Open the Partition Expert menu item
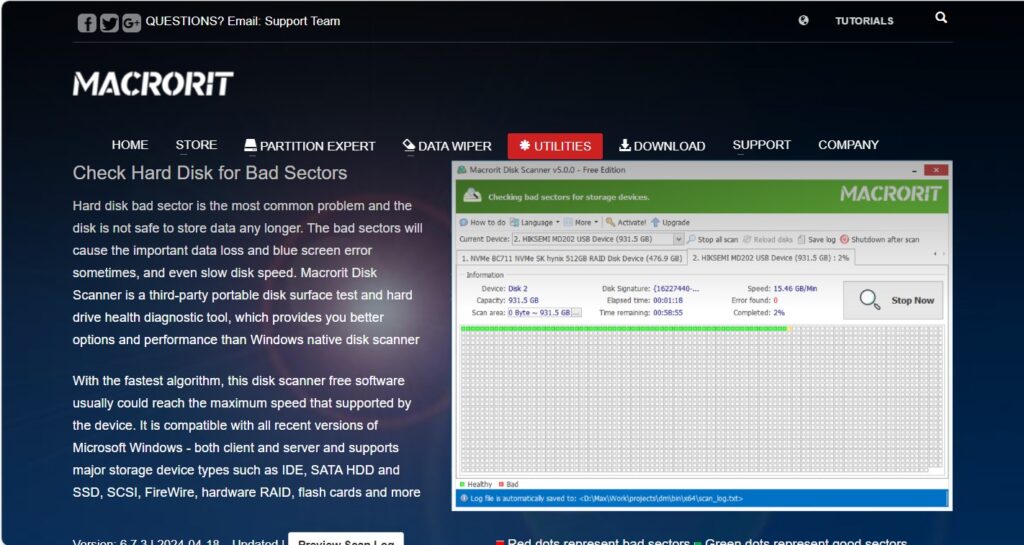Image resolution: width=1024 pixels, height=545 pixels. (310, 146)
